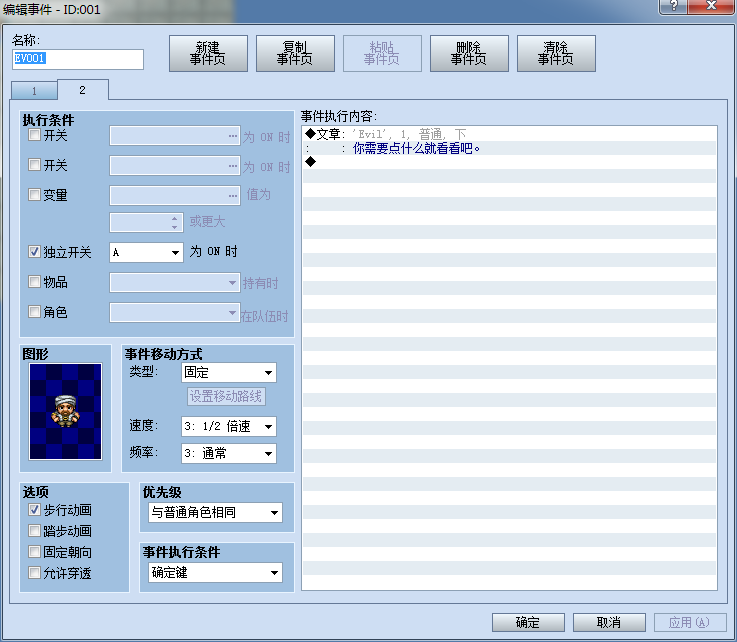Switch to event page tab 1
Image resolution: width=737 pixels, height=642 pixels.
tap(34, 91)
